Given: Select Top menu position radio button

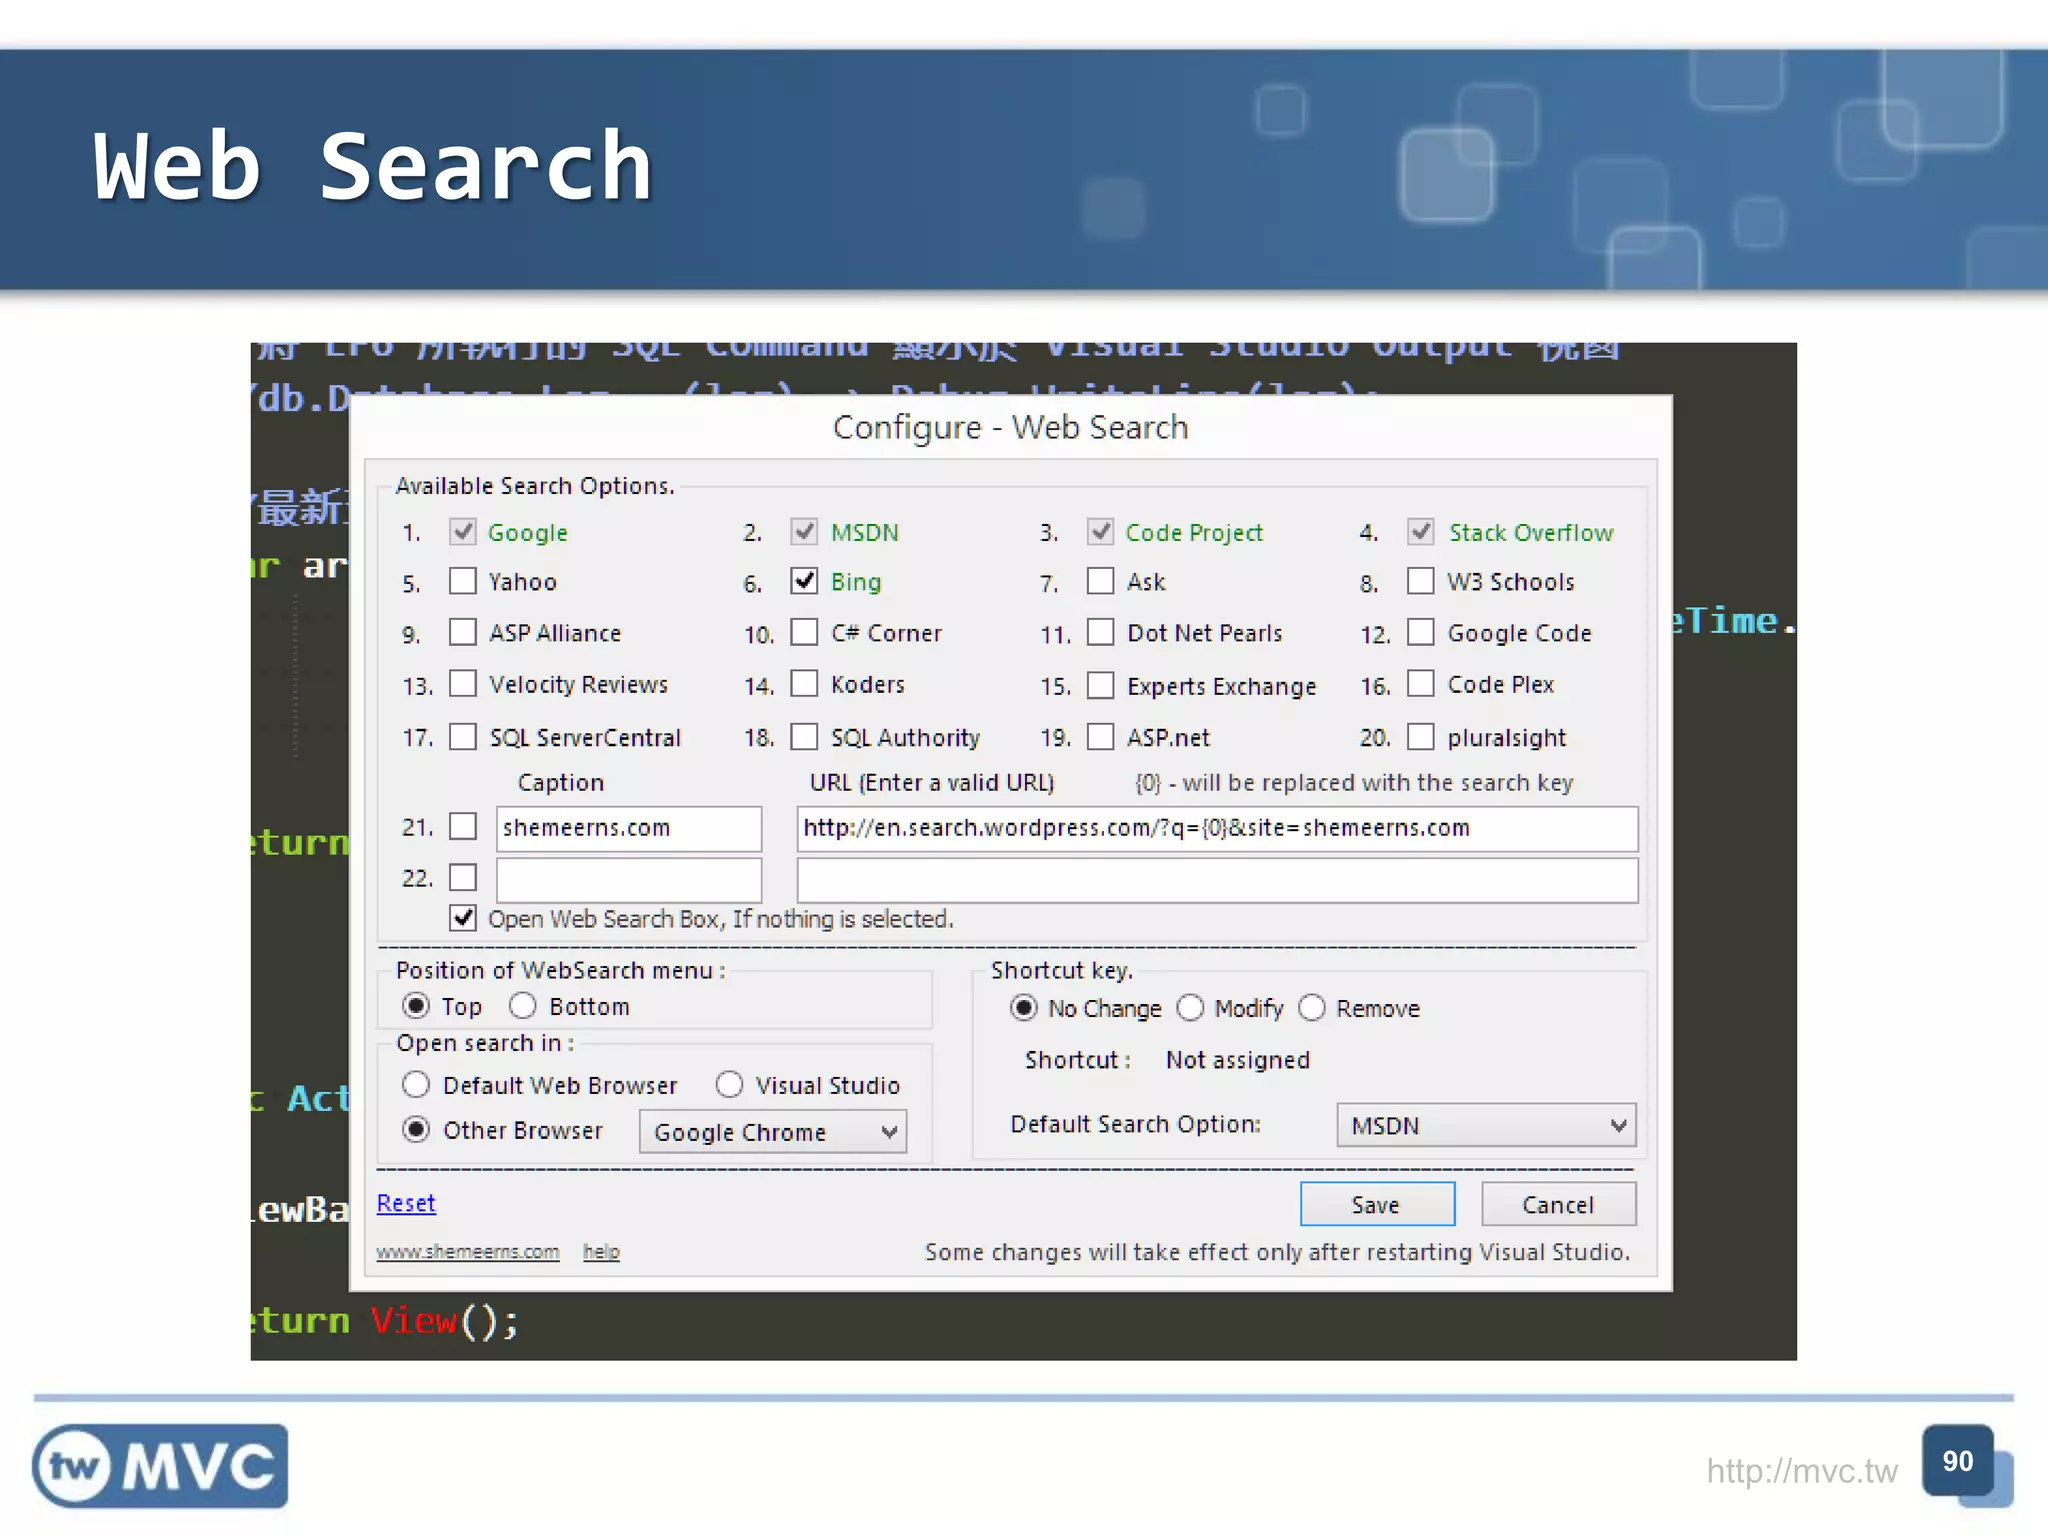Looking at the screenshot, I should (416, 1005).
